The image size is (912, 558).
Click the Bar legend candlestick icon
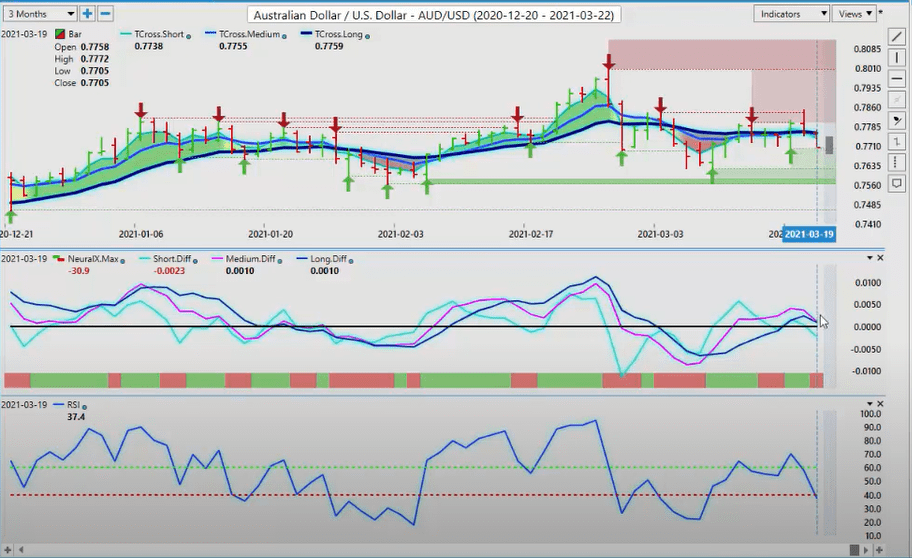59,34
